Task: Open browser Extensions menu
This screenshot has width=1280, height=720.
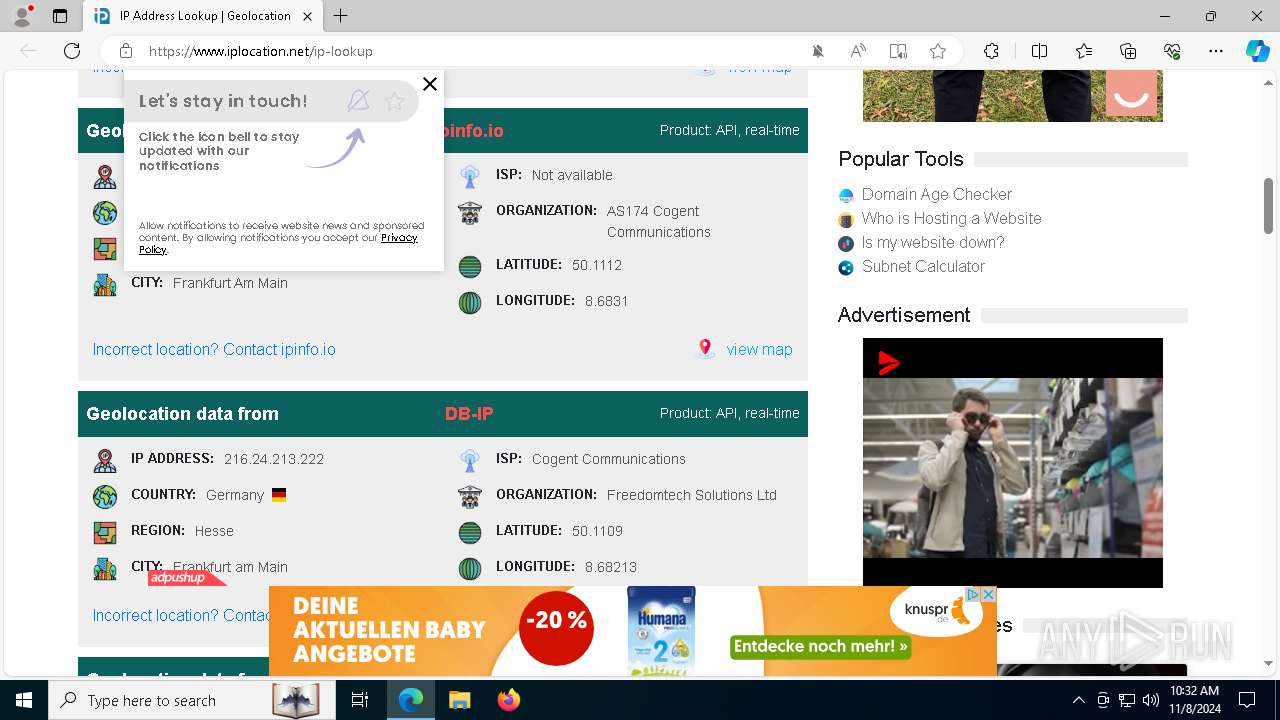Action: click(x=991, y=51)
